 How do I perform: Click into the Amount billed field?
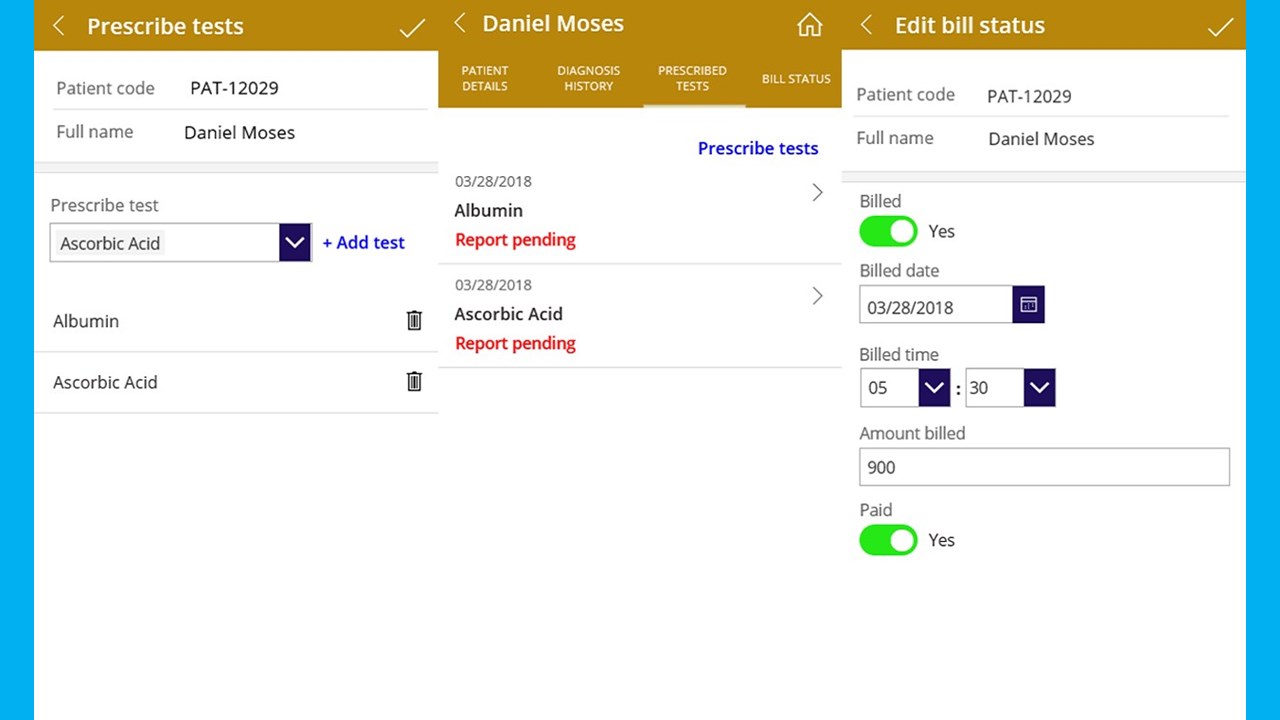(1044, 467)
